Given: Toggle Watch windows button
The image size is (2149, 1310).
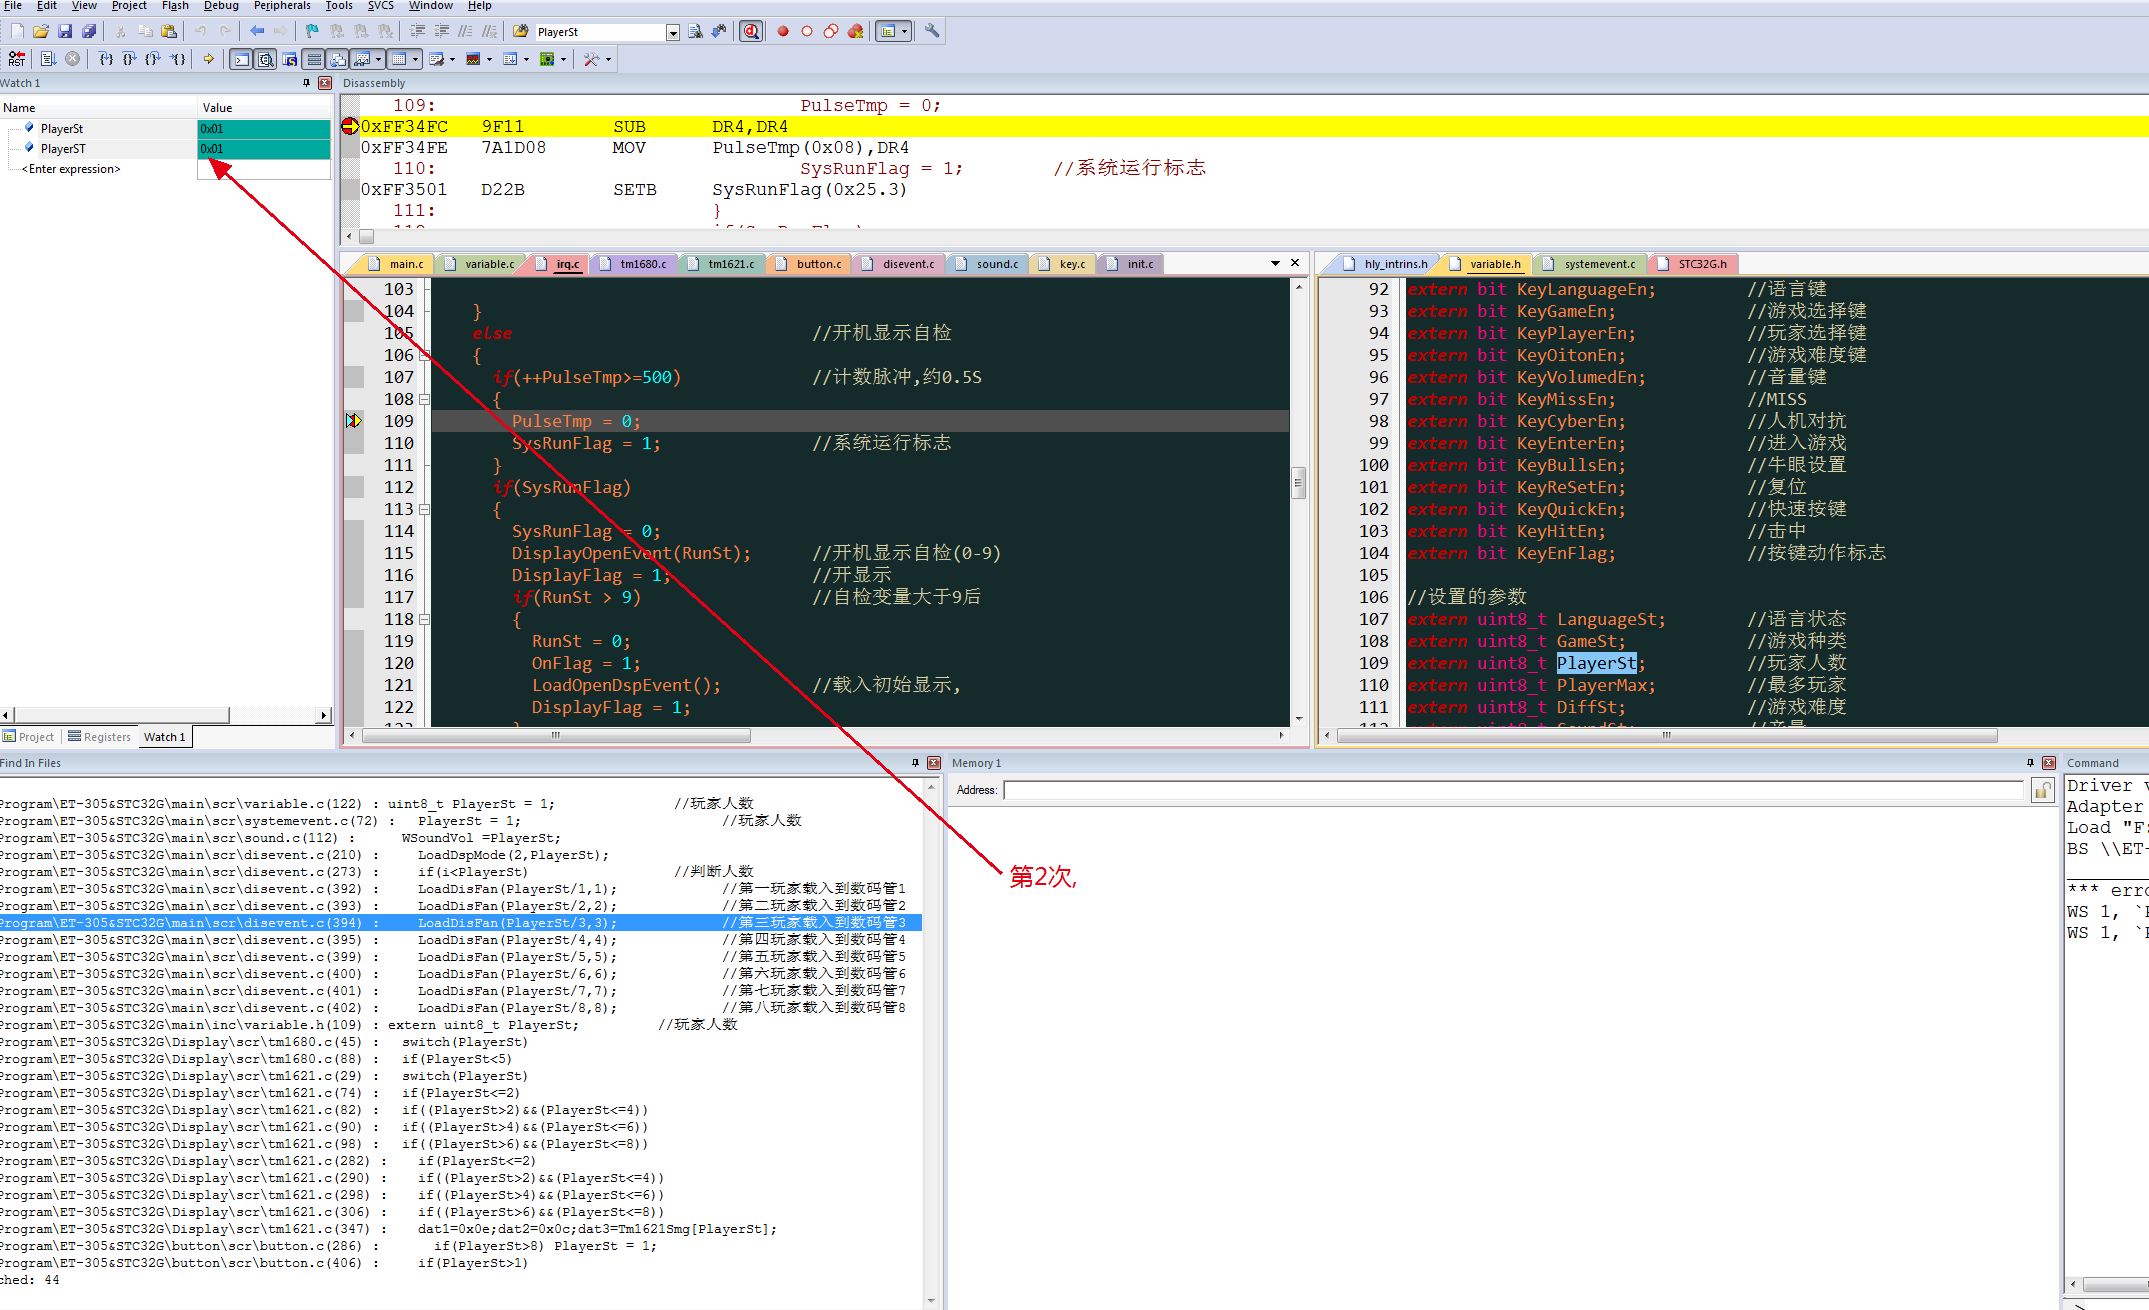Looking at the screenshot, I should click(x=363, y=60).
